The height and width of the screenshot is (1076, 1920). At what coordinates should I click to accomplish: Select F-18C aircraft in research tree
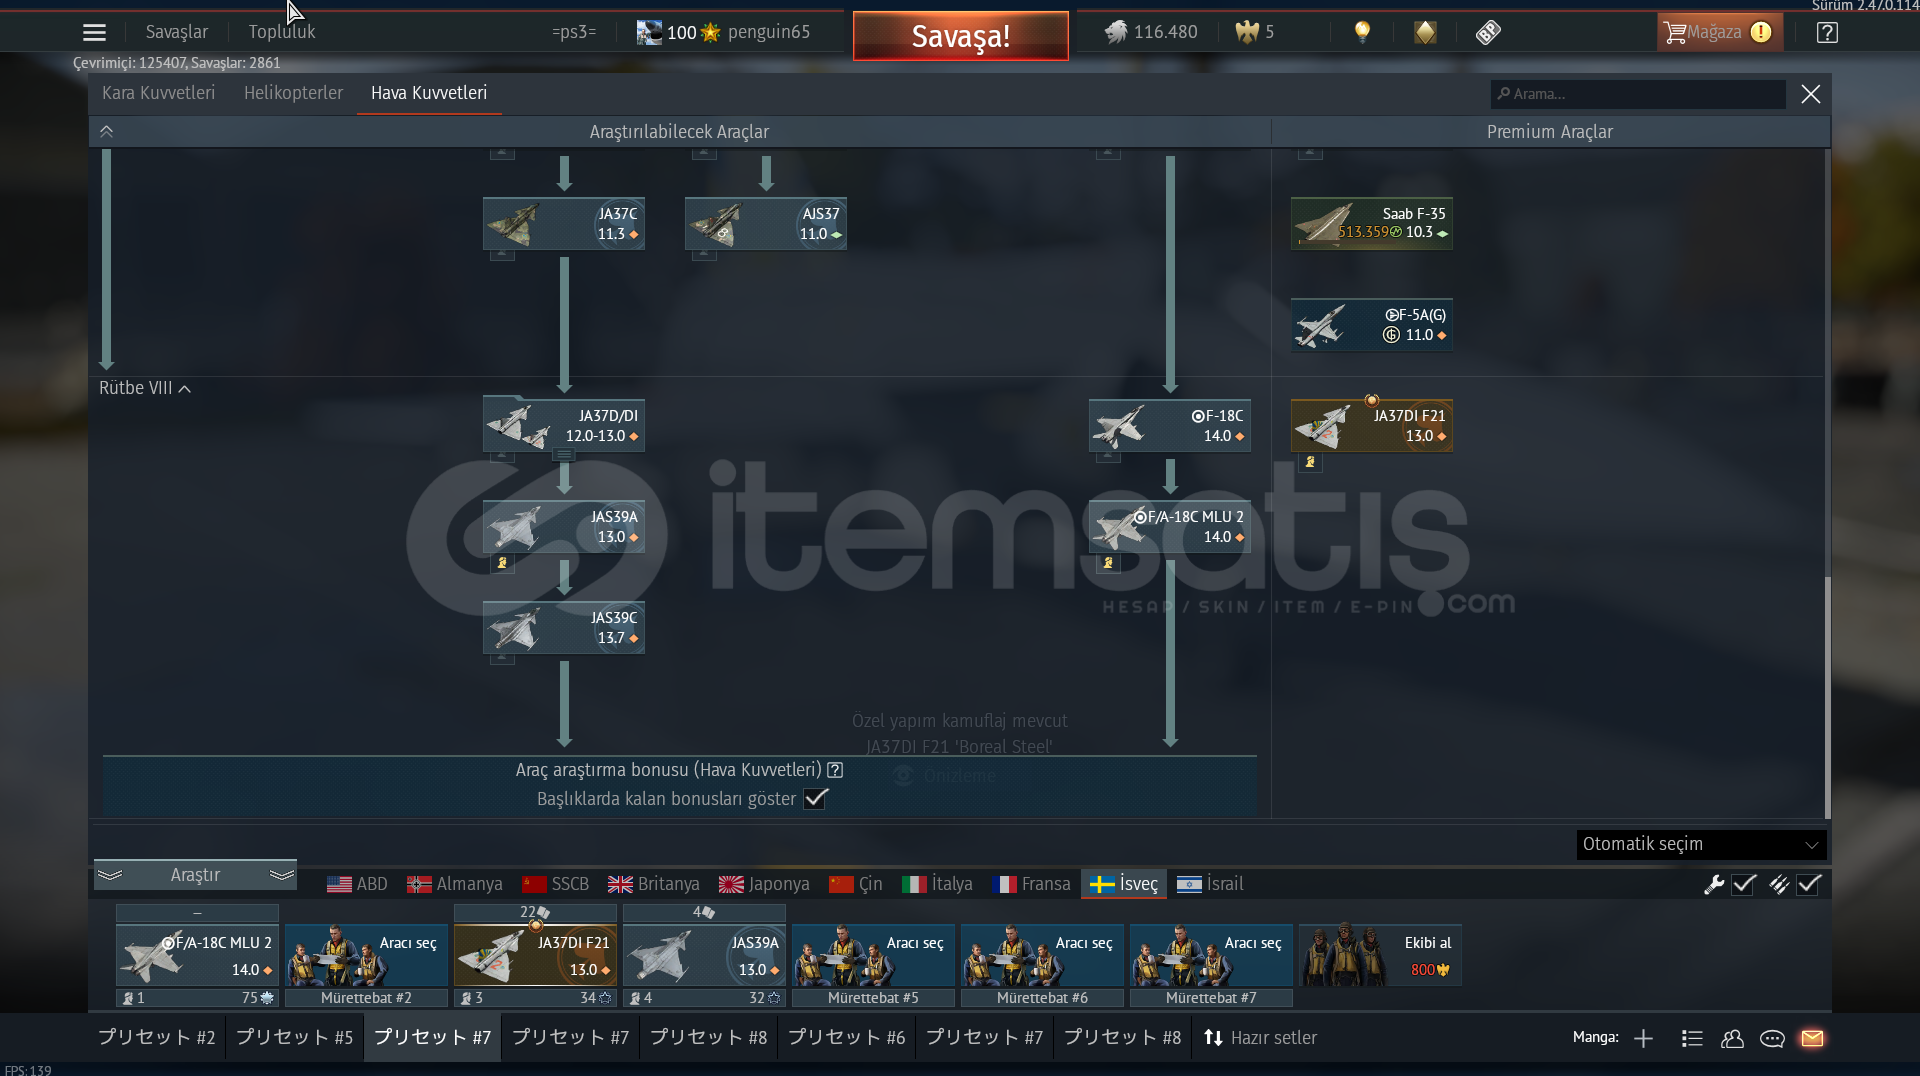point(1170,425)
